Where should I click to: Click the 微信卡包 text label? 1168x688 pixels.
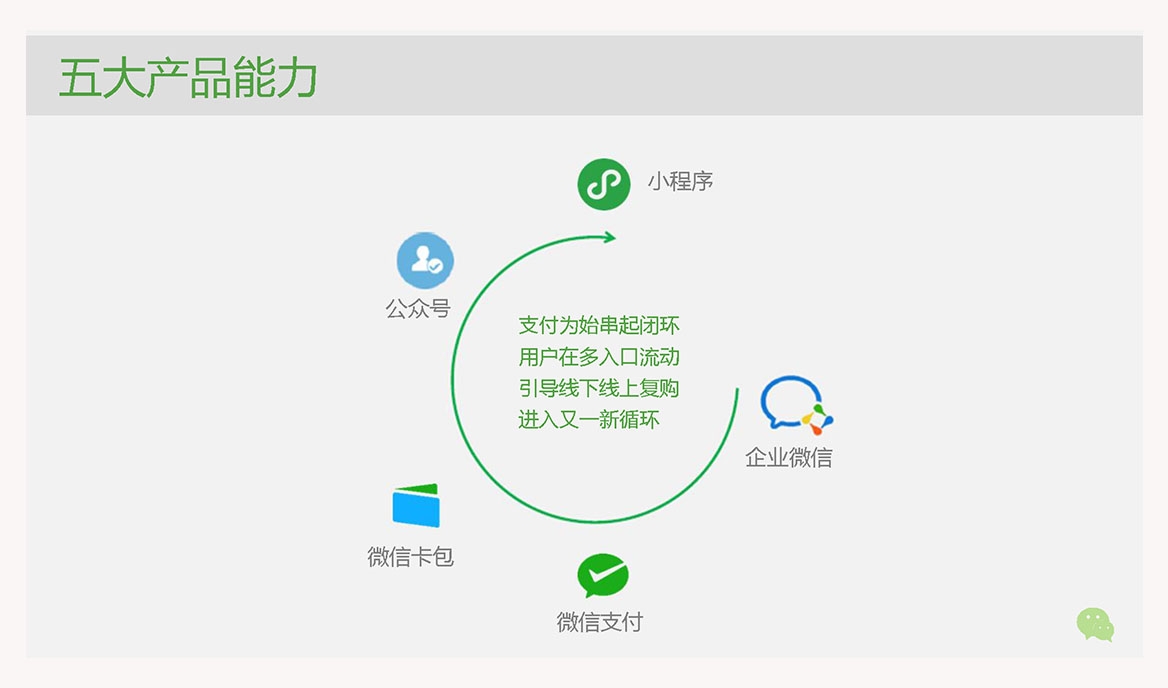[411, 557]
